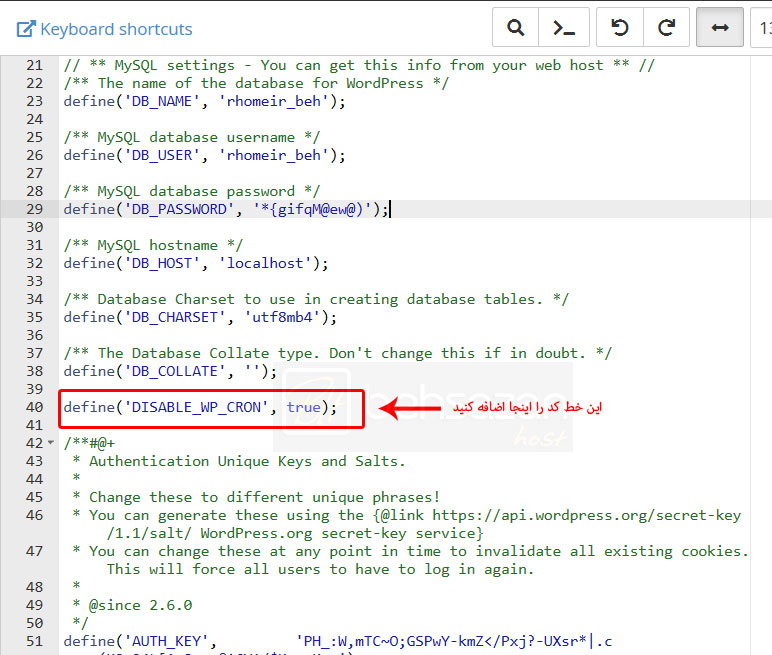The width and height of the screenshot is (772, 655).
Task: Click the undo arrow icon
Action: click(620, 28)
